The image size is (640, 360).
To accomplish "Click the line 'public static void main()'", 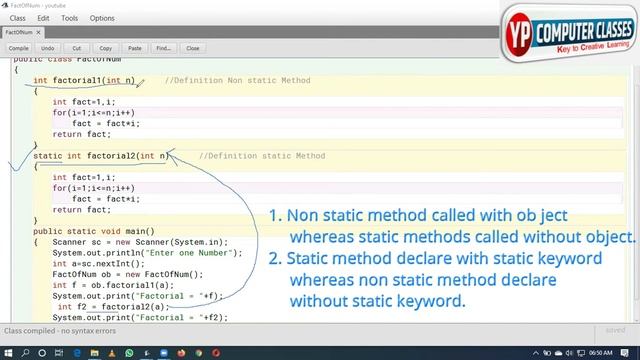I will click(94, 231).
